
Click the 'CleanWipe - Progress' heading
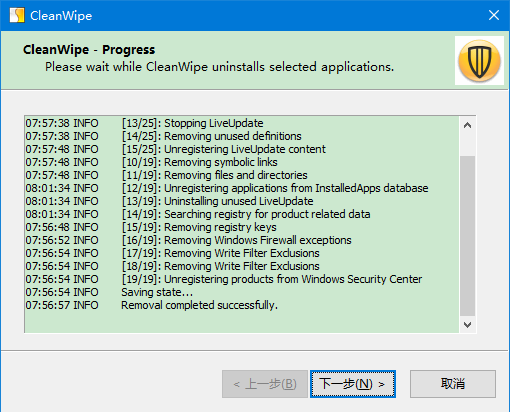point(89,50)
